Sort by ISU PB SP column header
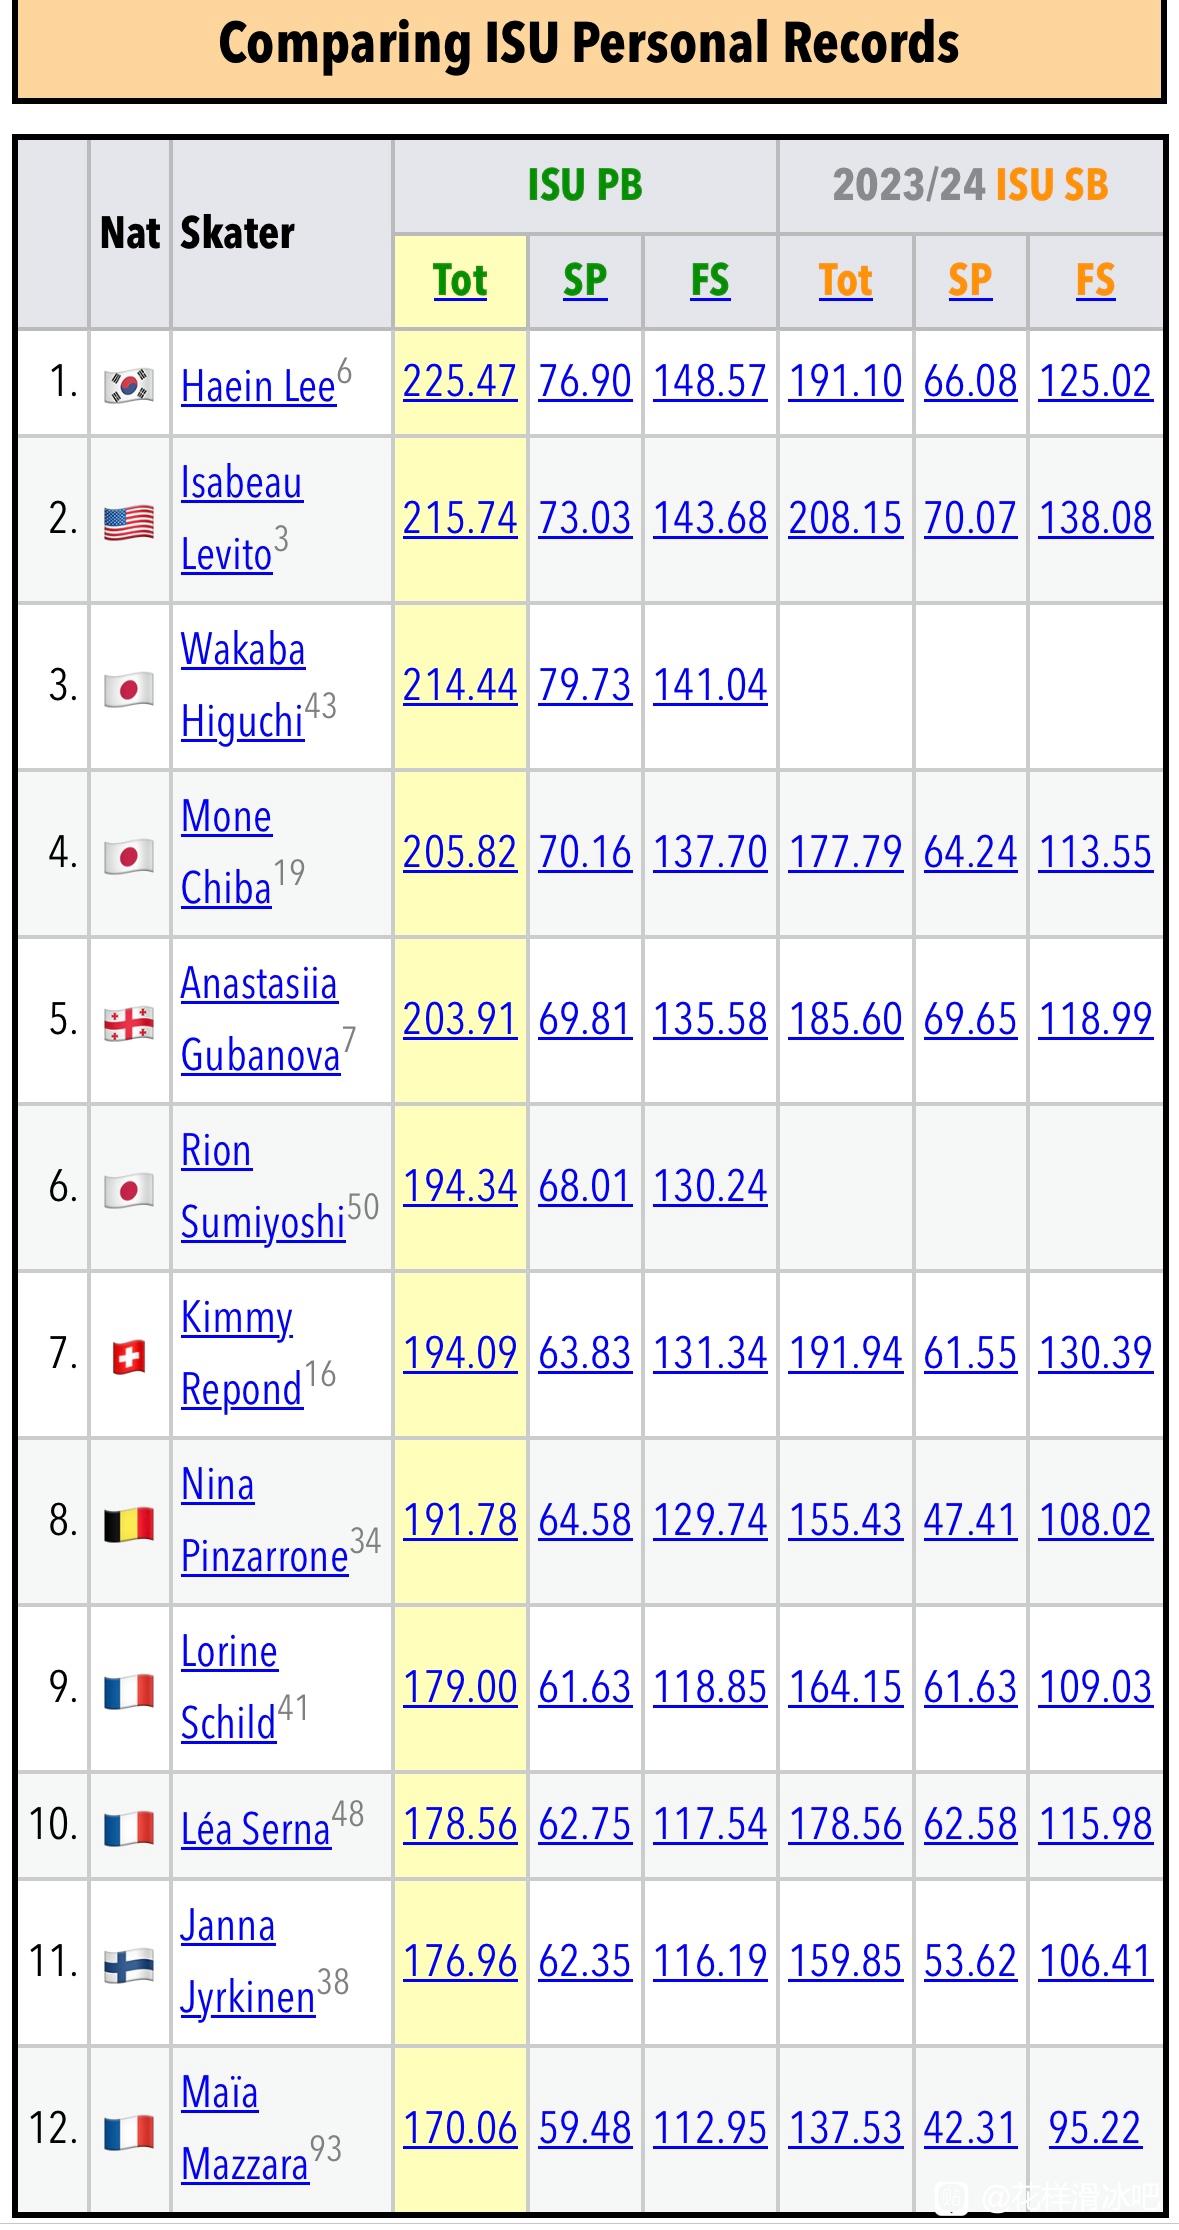1179x2230 pixels. coord(585,281)
